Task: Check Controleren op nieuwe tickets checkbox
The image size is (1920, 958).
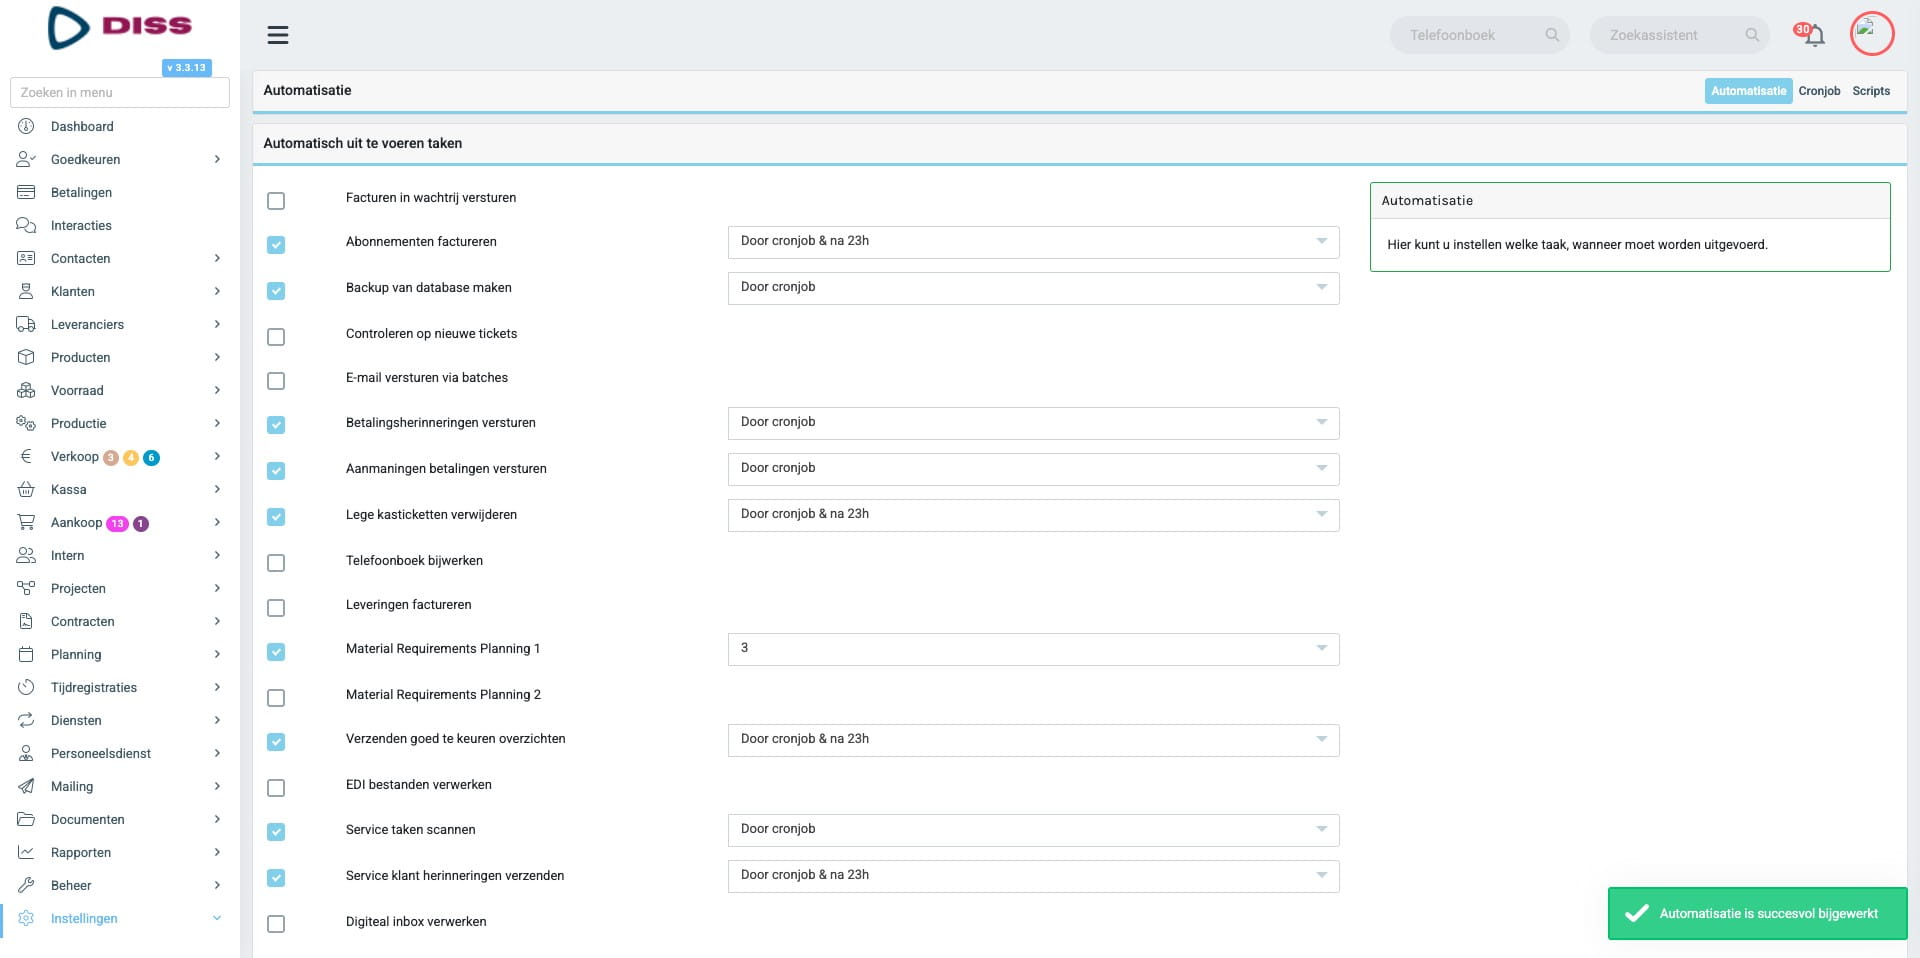Action: 276,337
